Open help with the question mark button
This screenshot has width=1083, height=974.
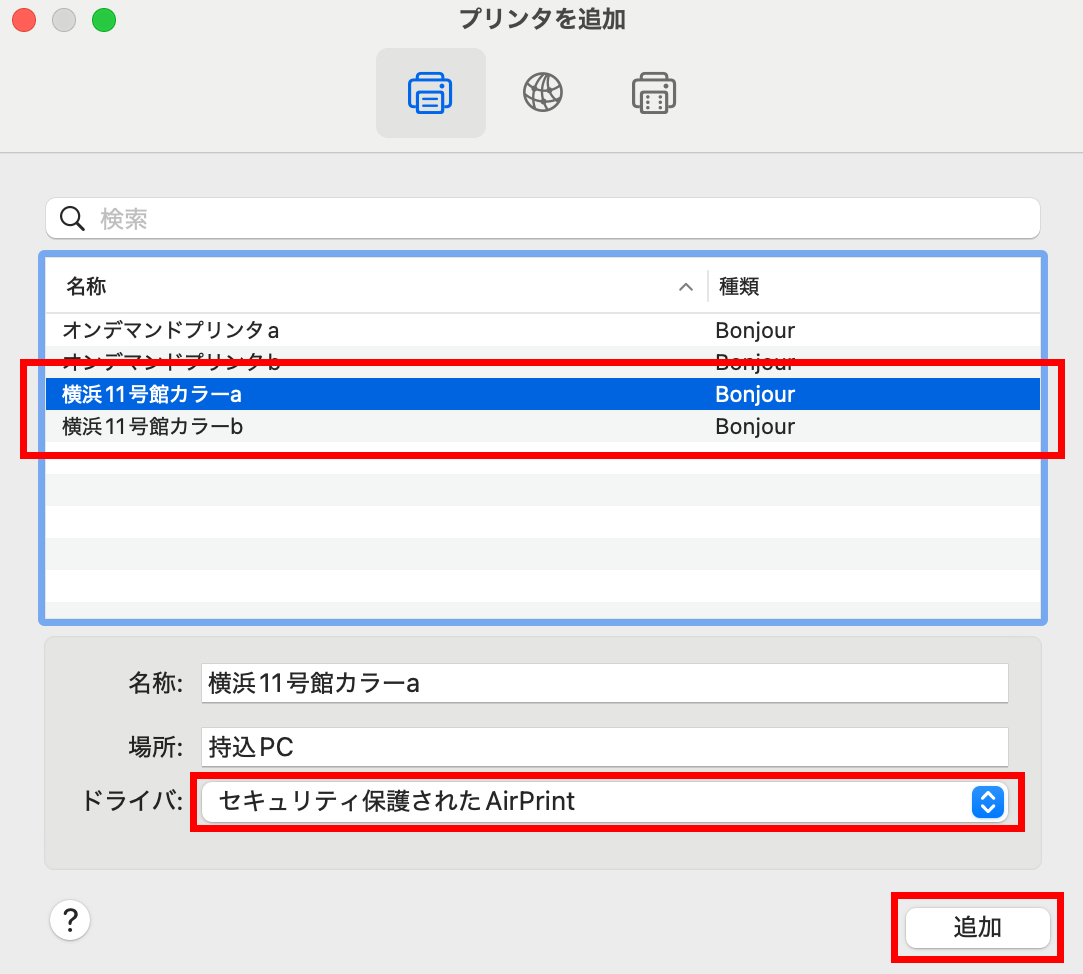click(70, 920)
